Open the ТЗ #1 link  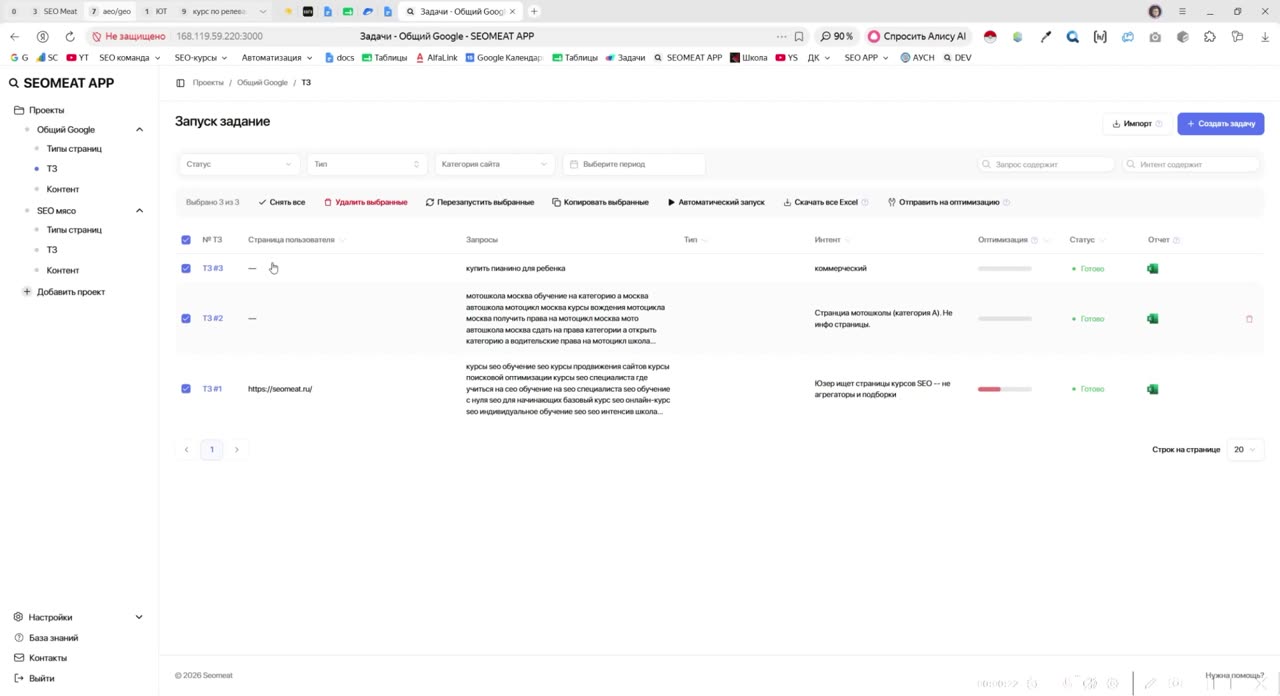coord(212,389)
